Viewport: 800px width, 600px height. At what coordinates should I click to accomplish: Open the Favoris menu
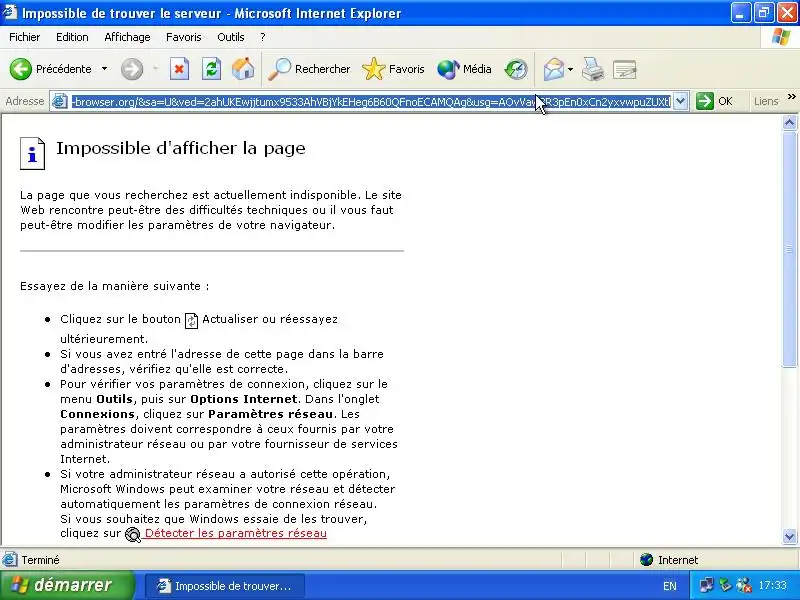[184, 37]
